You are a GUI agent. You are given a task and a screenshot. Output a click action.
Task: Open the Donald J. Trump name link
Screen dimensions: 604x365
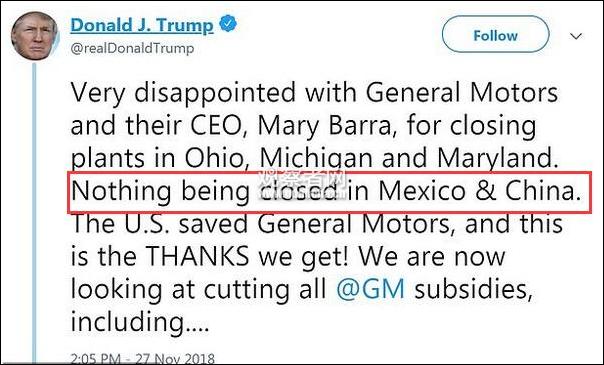142,25
